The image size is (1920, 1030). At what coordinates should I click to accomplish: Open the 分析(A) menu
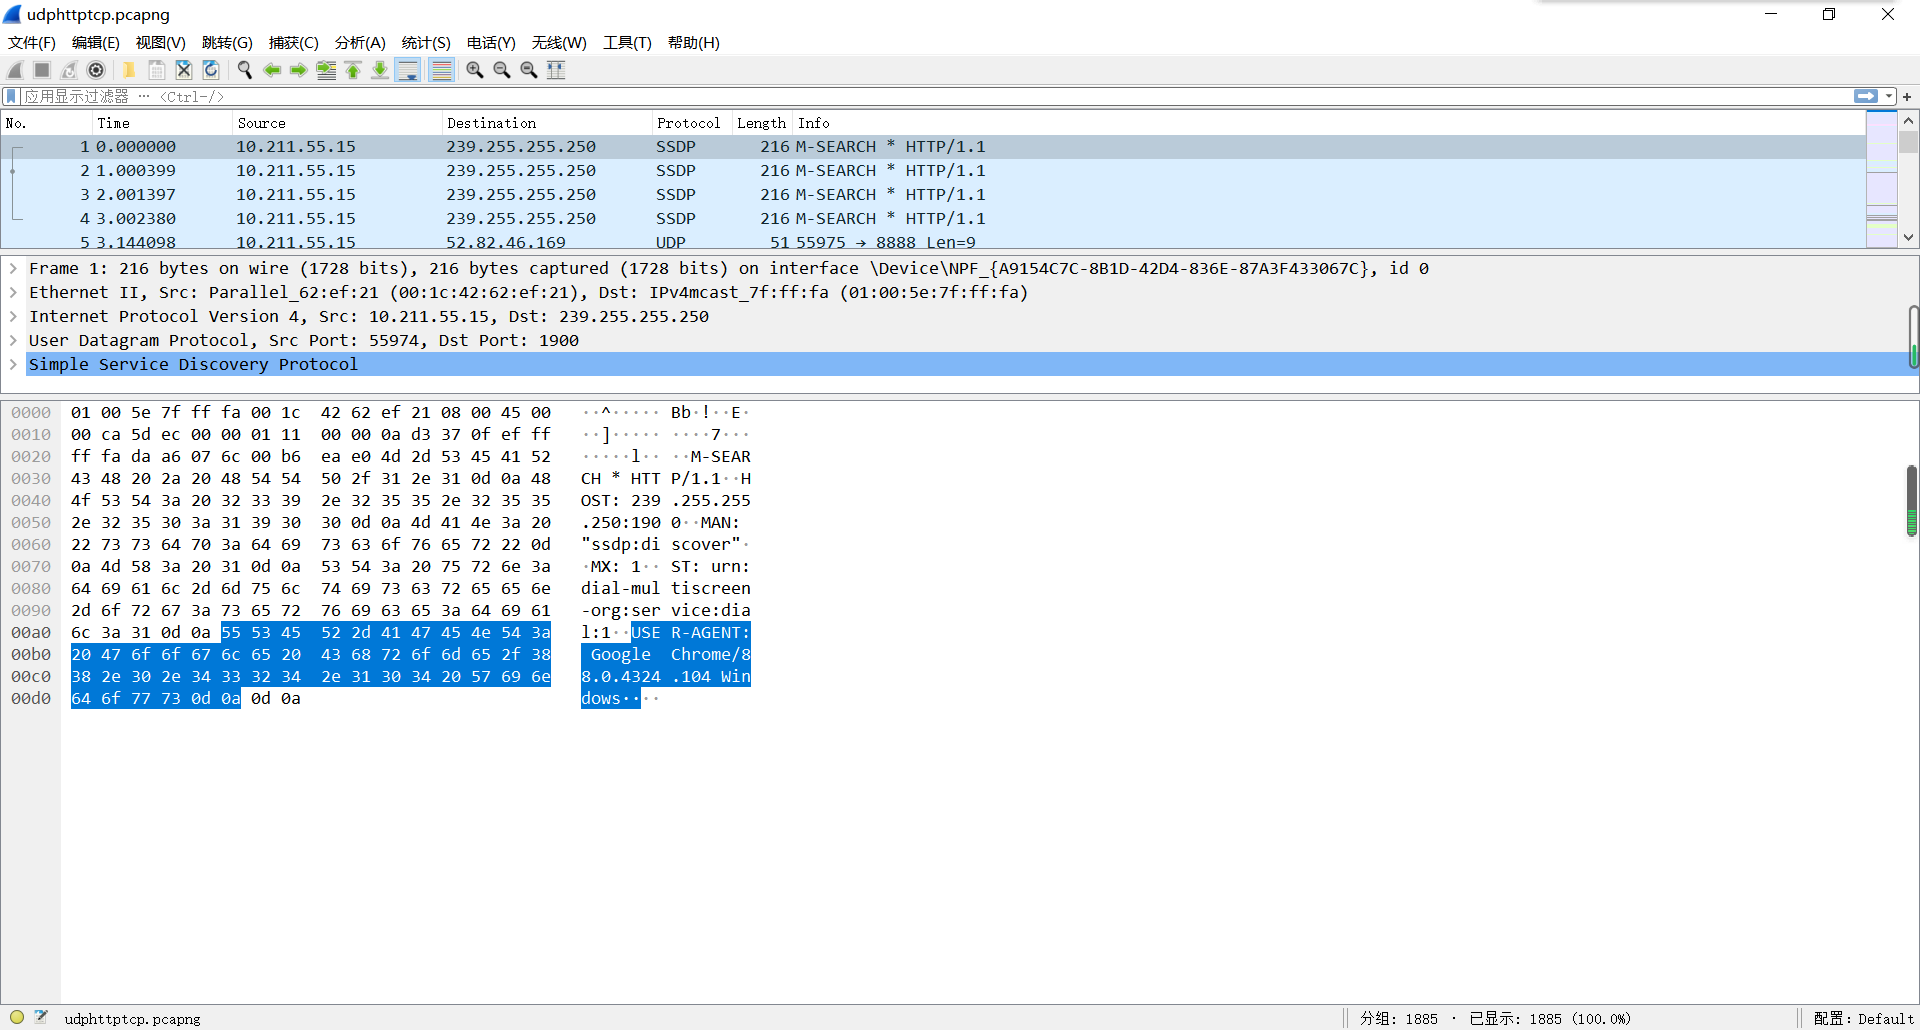359,43
